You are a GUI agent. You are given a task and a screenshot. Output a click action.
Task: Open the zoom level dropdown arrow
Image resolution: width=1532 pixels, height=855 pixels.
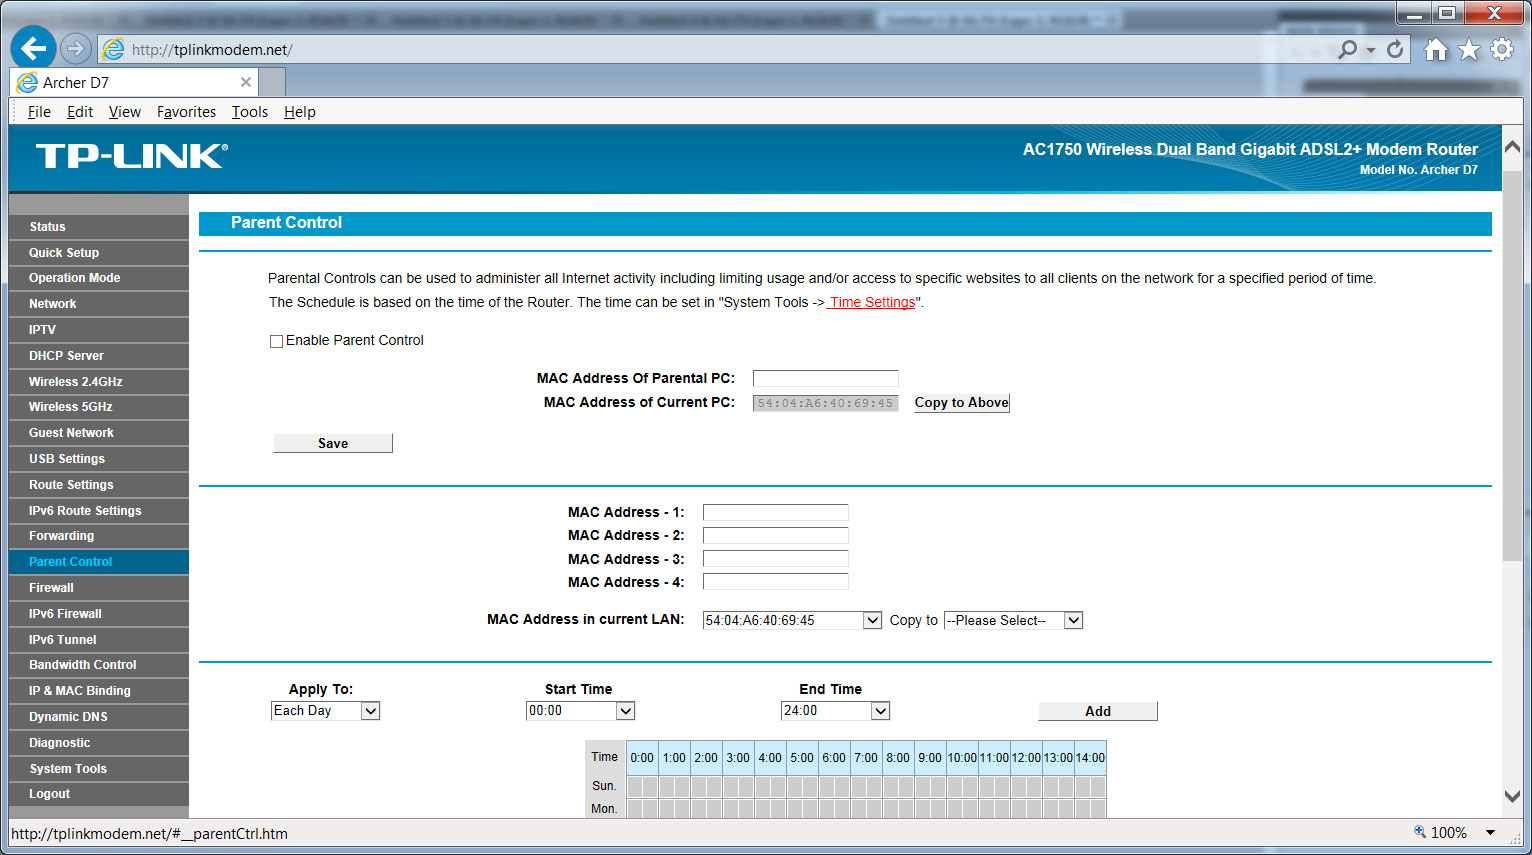tap(1490, 832)
